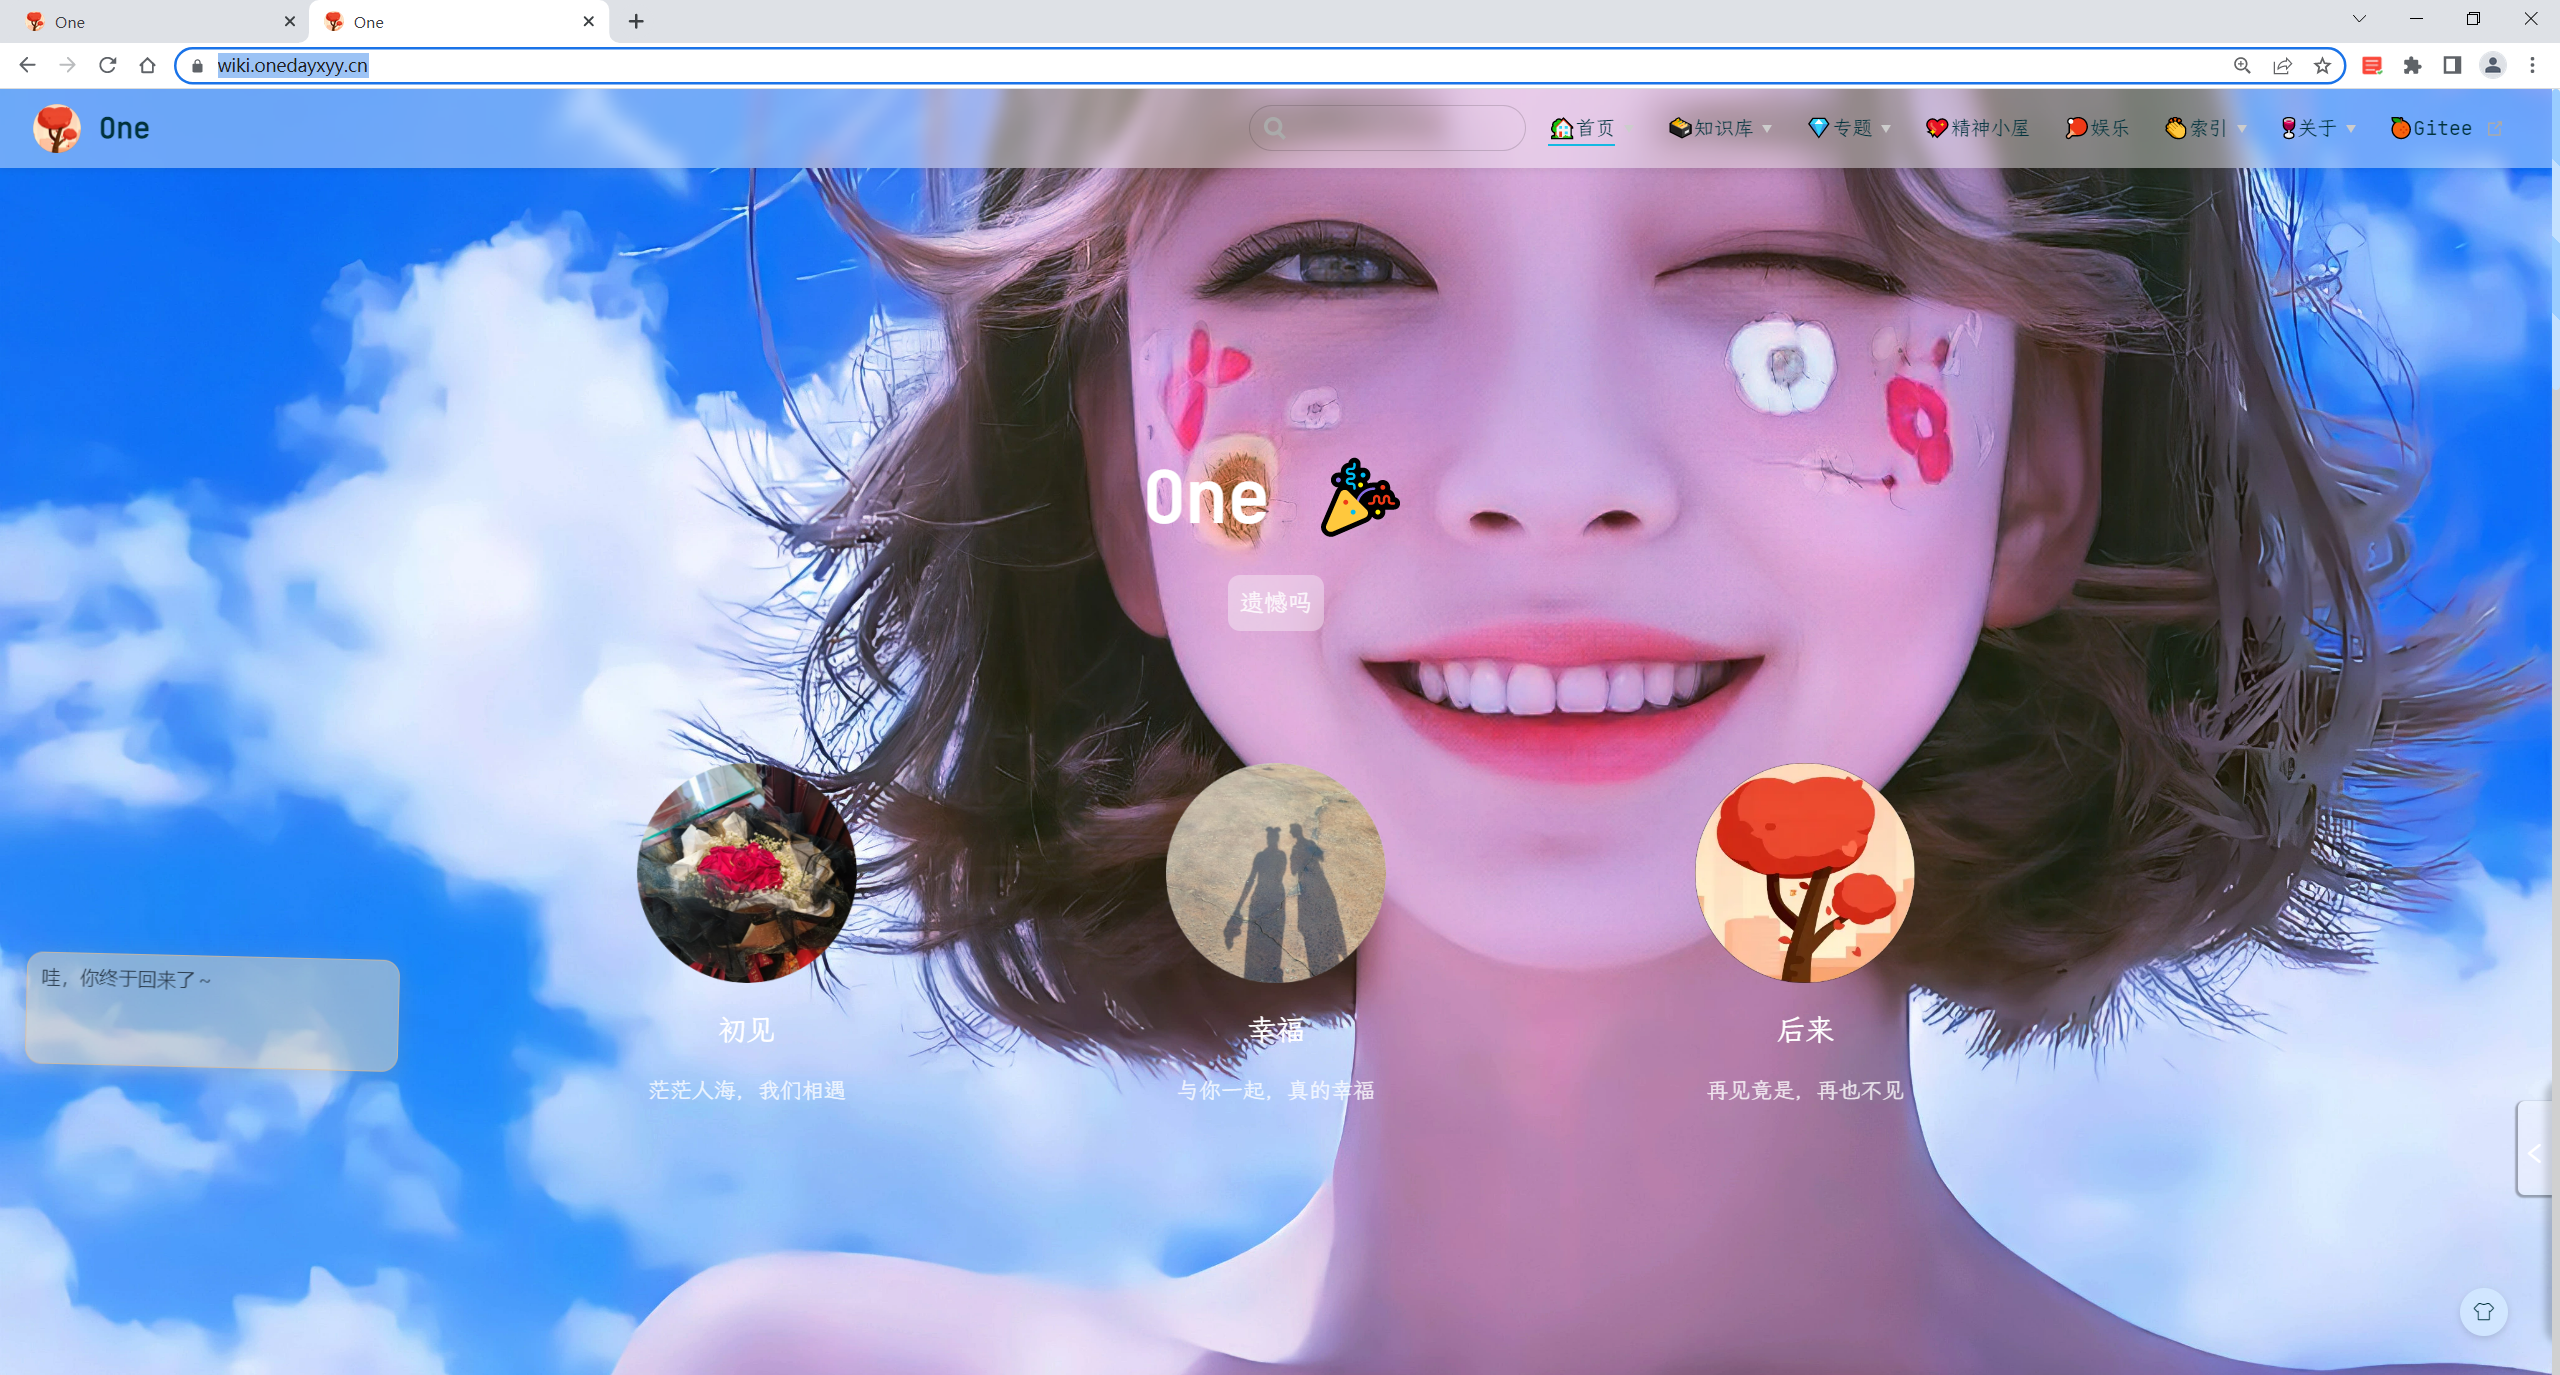The height and width of the screenshot is (1375, 2560).
Task: Click the 遗憾吗 button
Action: coord(1275,602)
